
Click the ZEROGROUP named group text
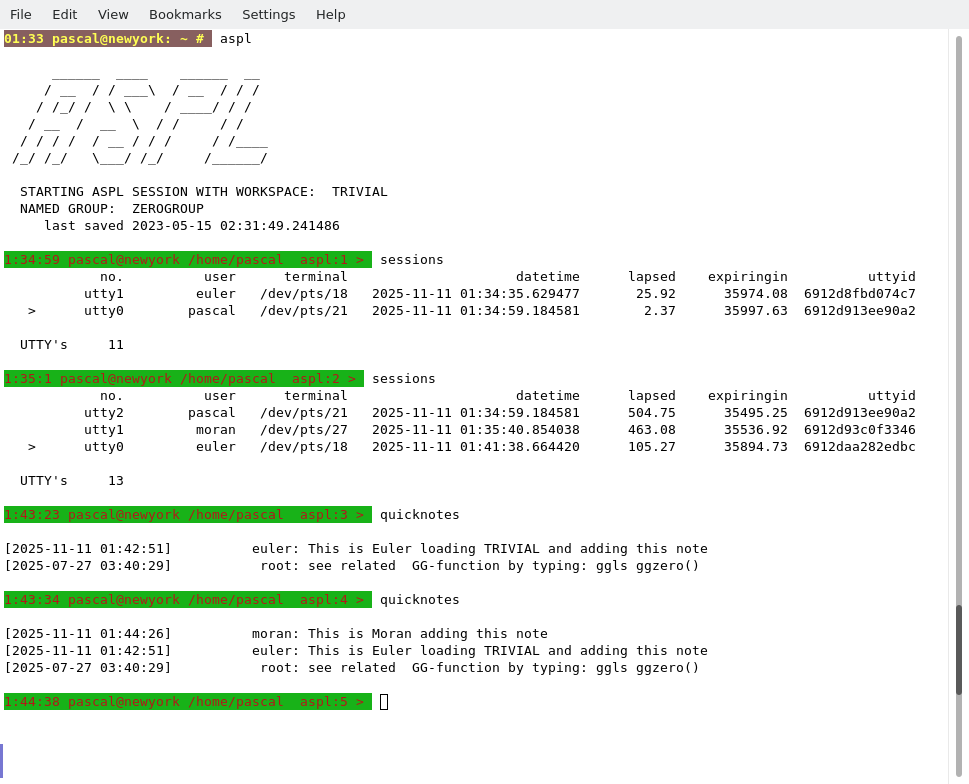pyautogui.click(x=167, y=209)
